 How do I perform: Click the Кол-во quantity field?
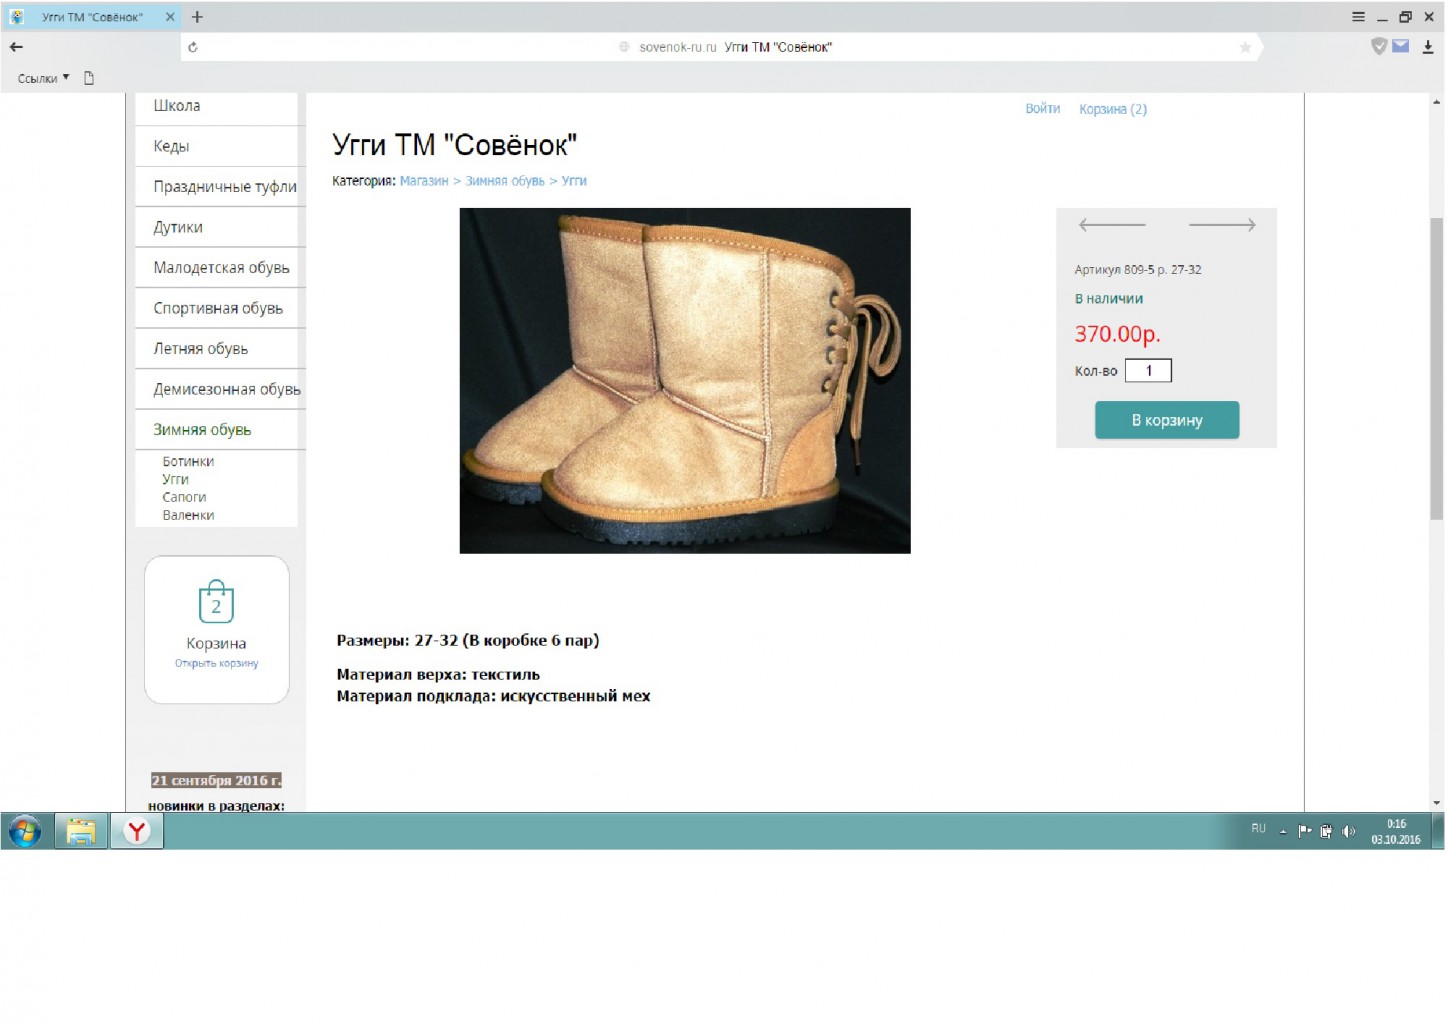tap(1148, 371)
